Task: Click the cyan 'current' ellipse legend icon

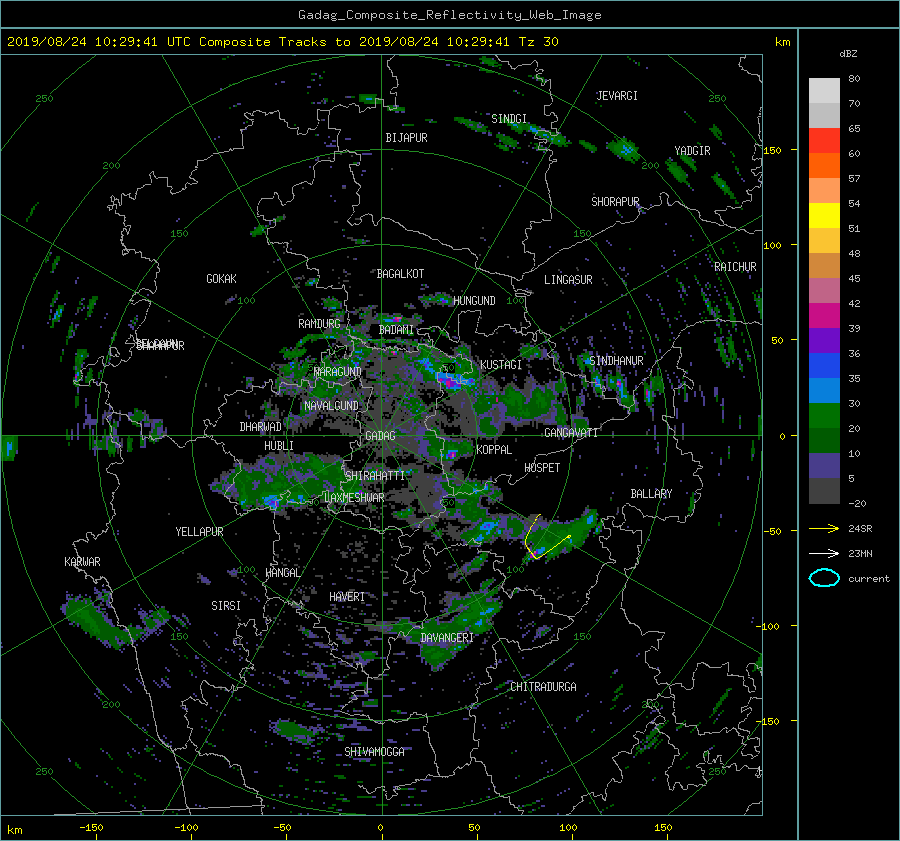Action: pyautogui.click(x=824, y=578)
